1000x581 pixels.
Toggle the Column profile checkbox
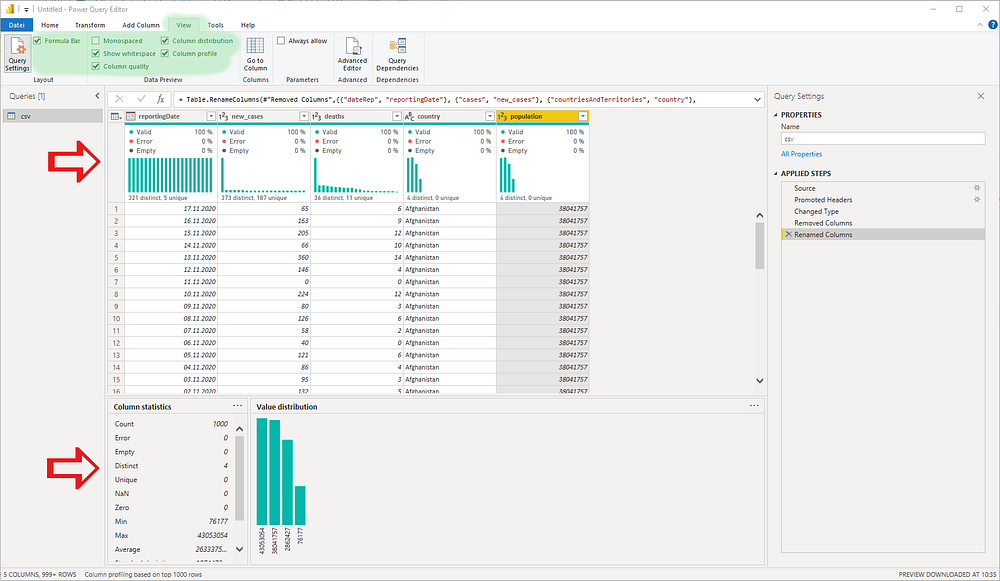pyautogui.click(x=165, y=54)
